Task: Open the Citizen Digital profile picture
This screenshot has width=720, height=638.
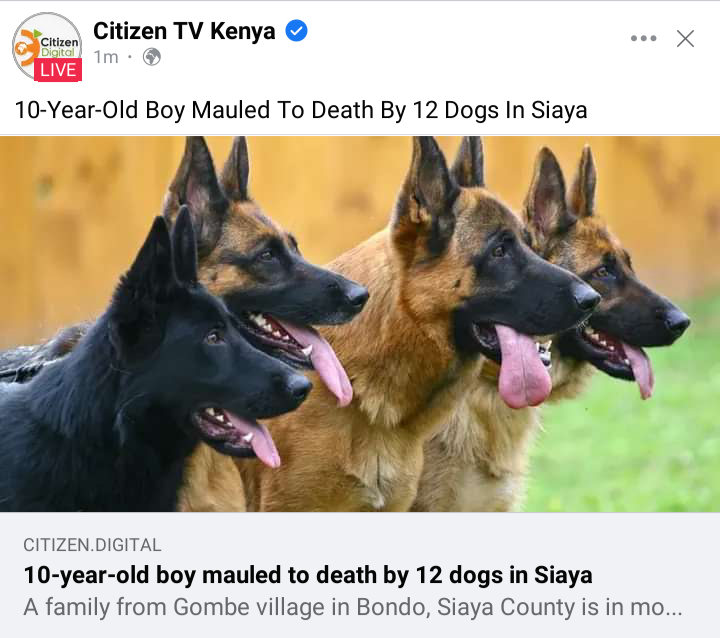Action: (x=47, y=47)
